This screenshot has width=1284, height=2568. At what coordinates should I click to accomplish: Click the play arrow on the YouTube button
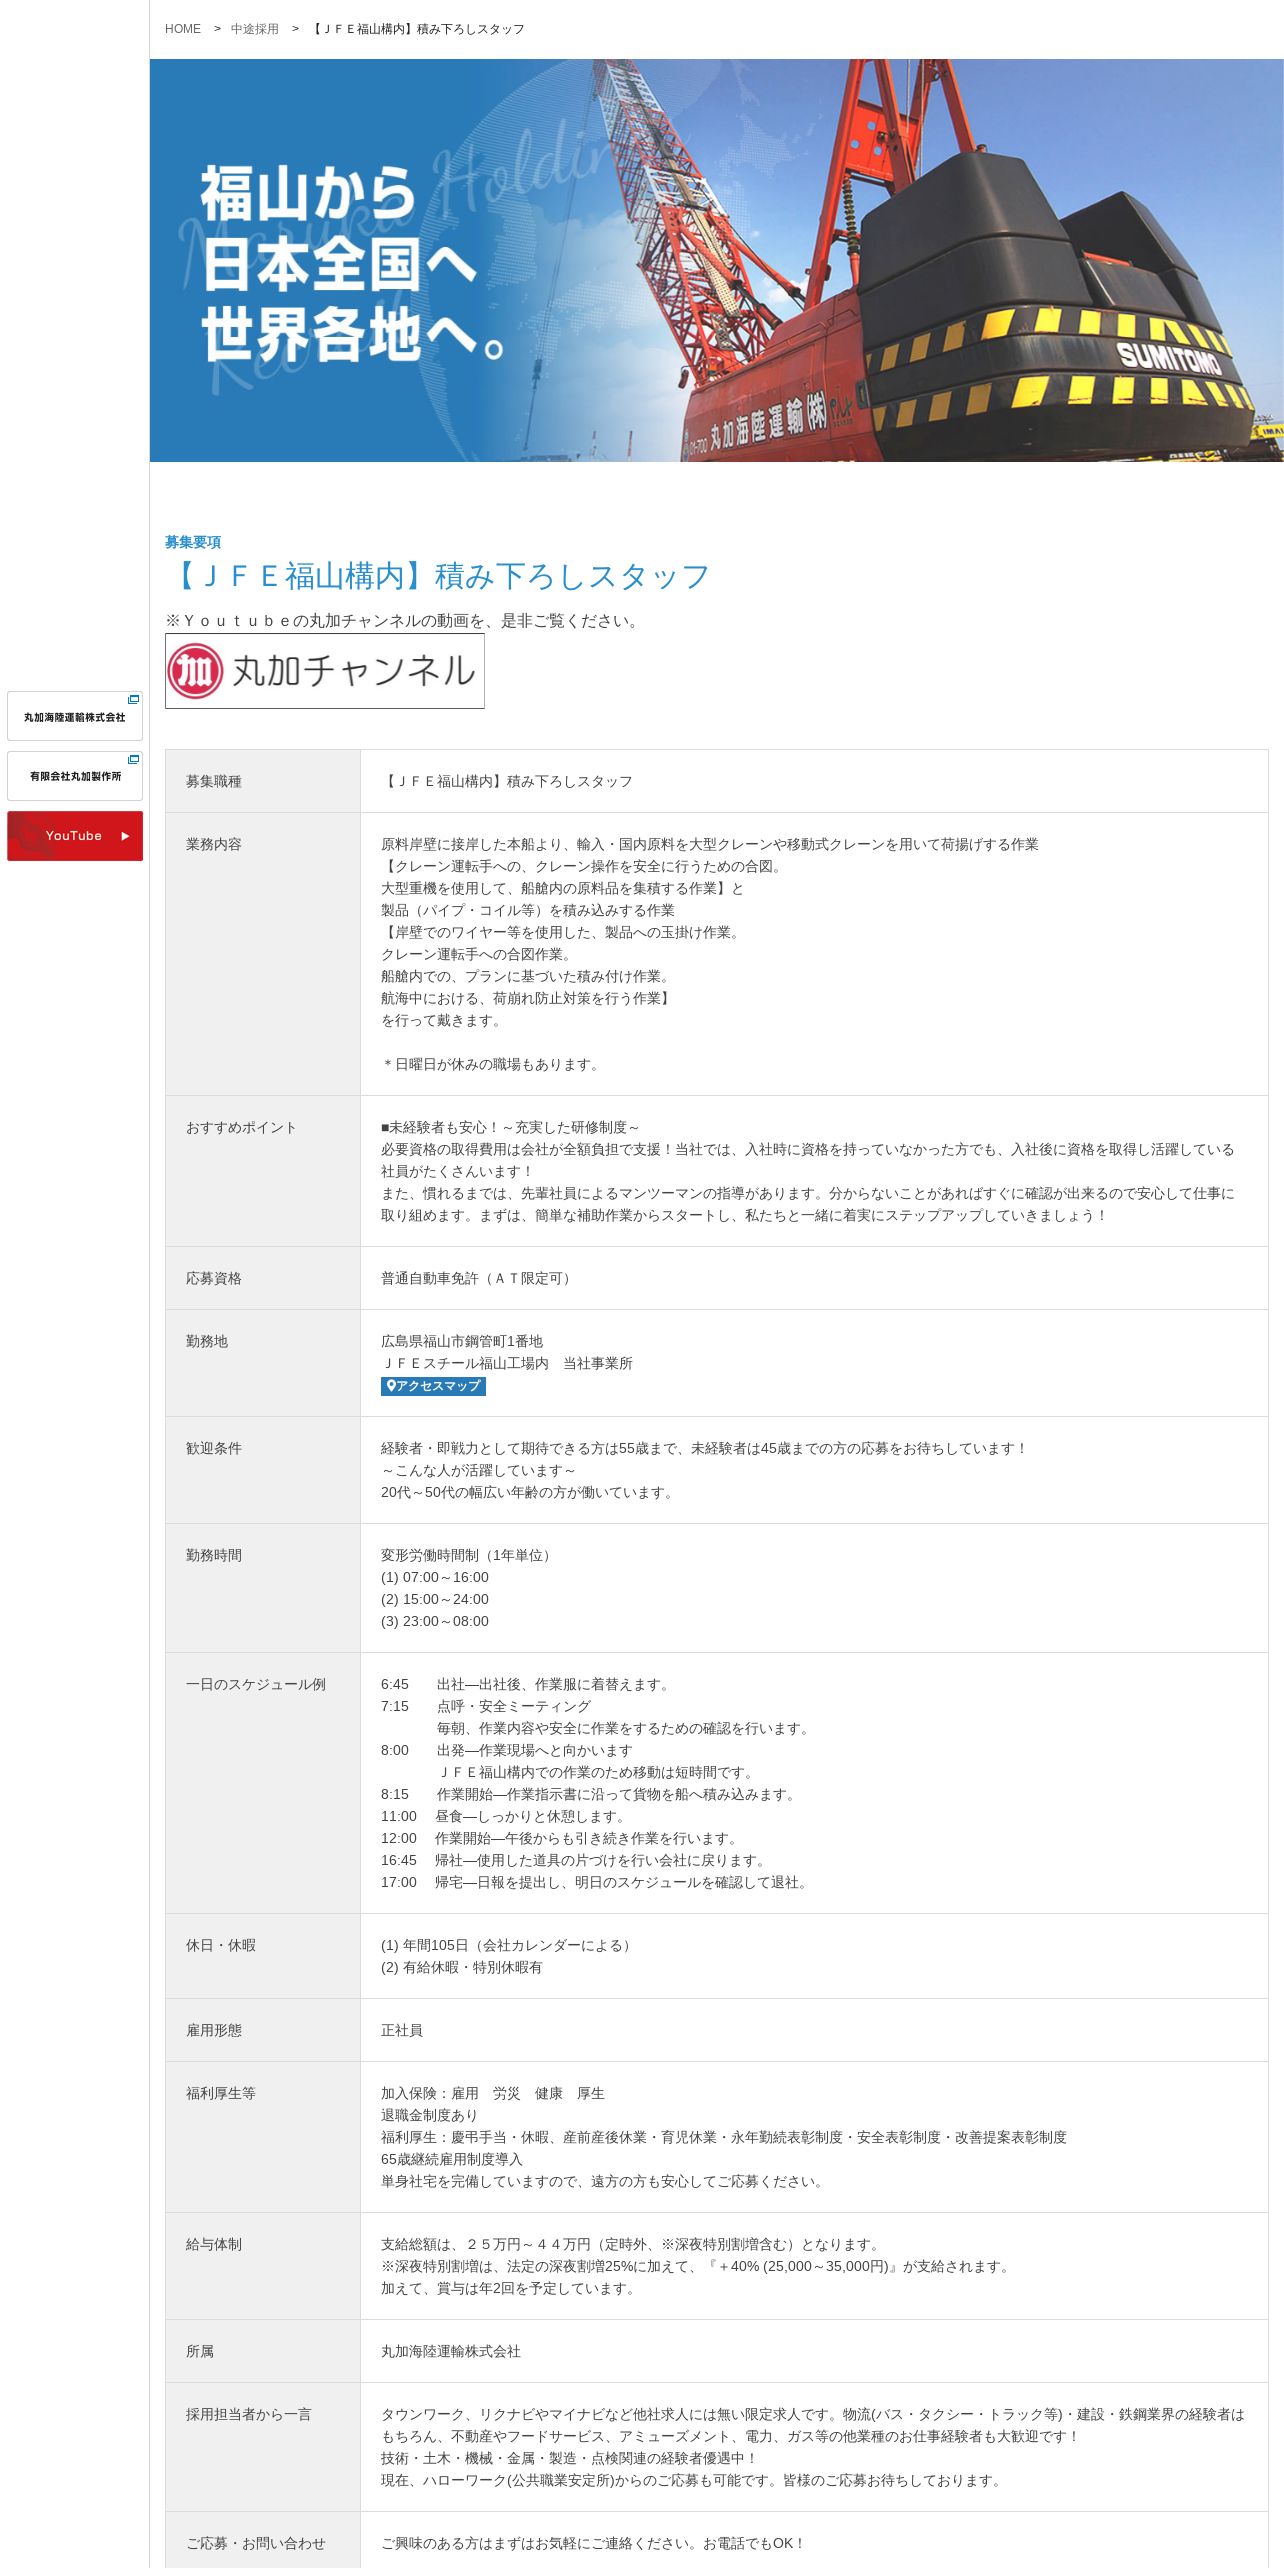[125, 836]
